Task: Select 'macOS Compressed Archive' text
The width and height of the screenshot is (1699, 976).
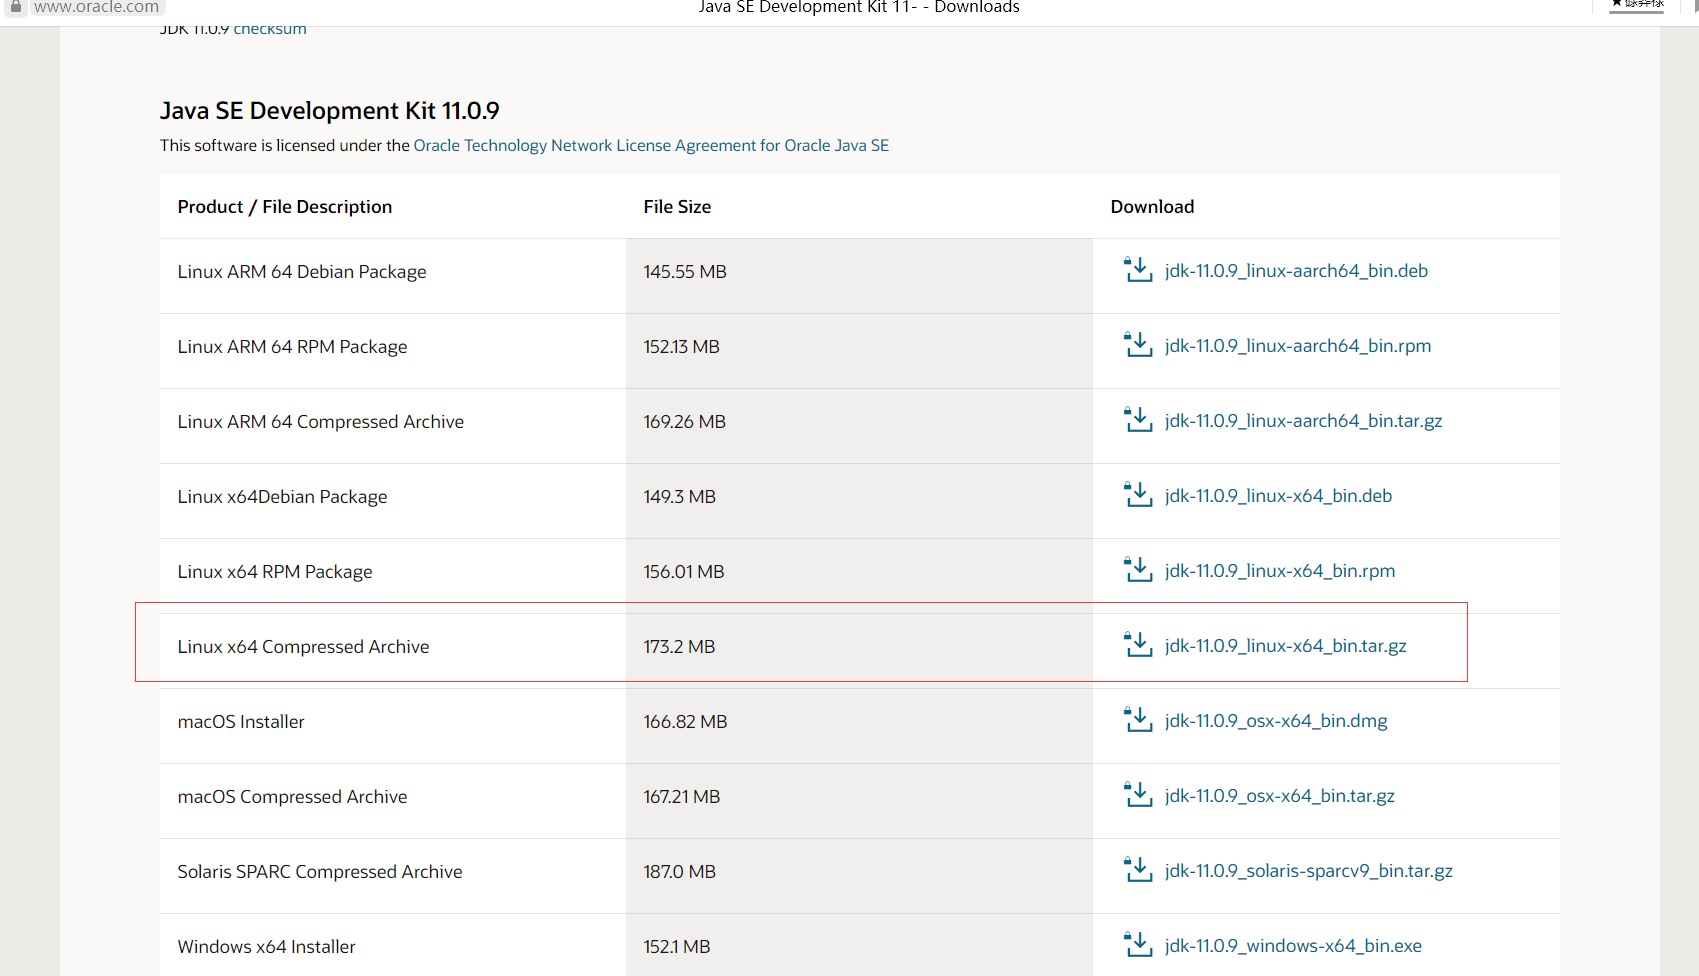Action: [x=292, y=797]
